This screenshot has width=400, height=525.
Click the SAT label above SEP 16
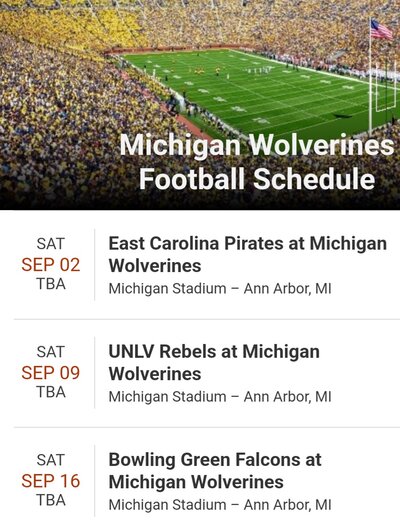point(51,460)
